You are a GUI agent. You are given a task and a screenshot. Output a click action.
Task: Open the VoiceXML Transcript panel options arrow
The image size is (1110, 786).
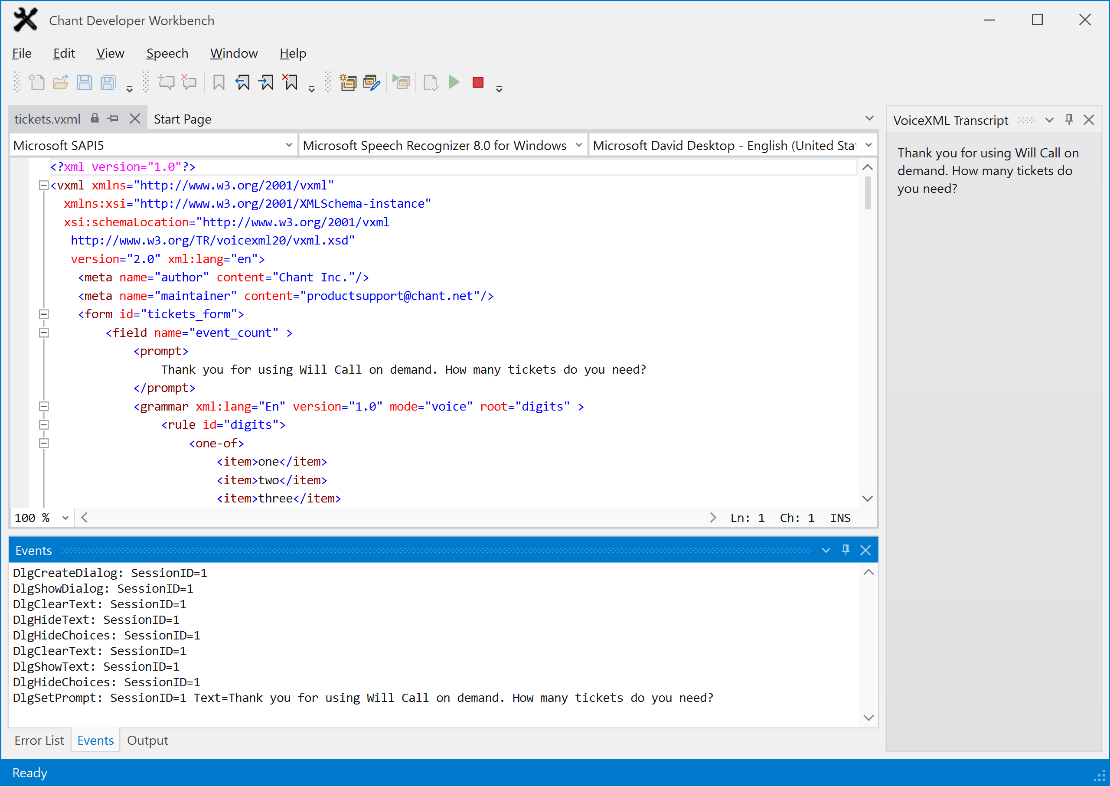coord(1049,120)
